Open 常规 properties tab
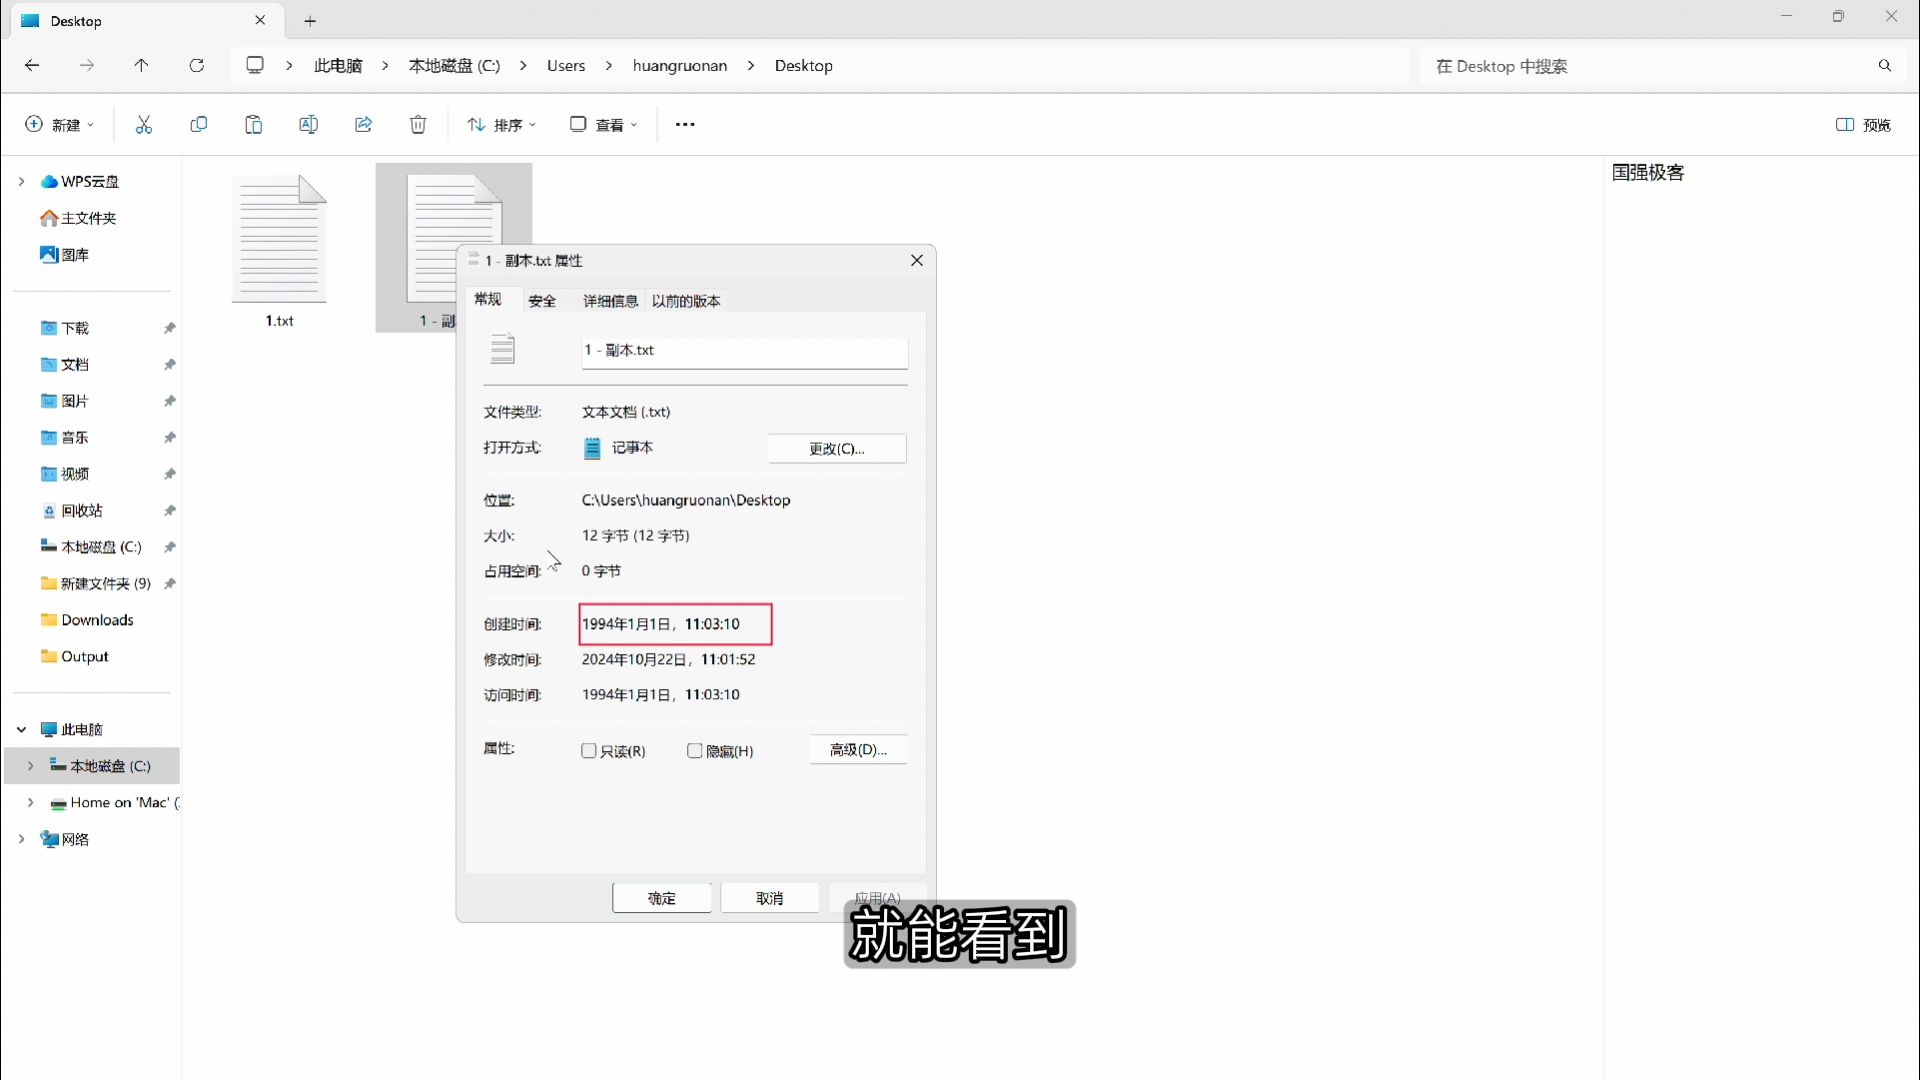The image size is (1920, 1080). point(488,299)
